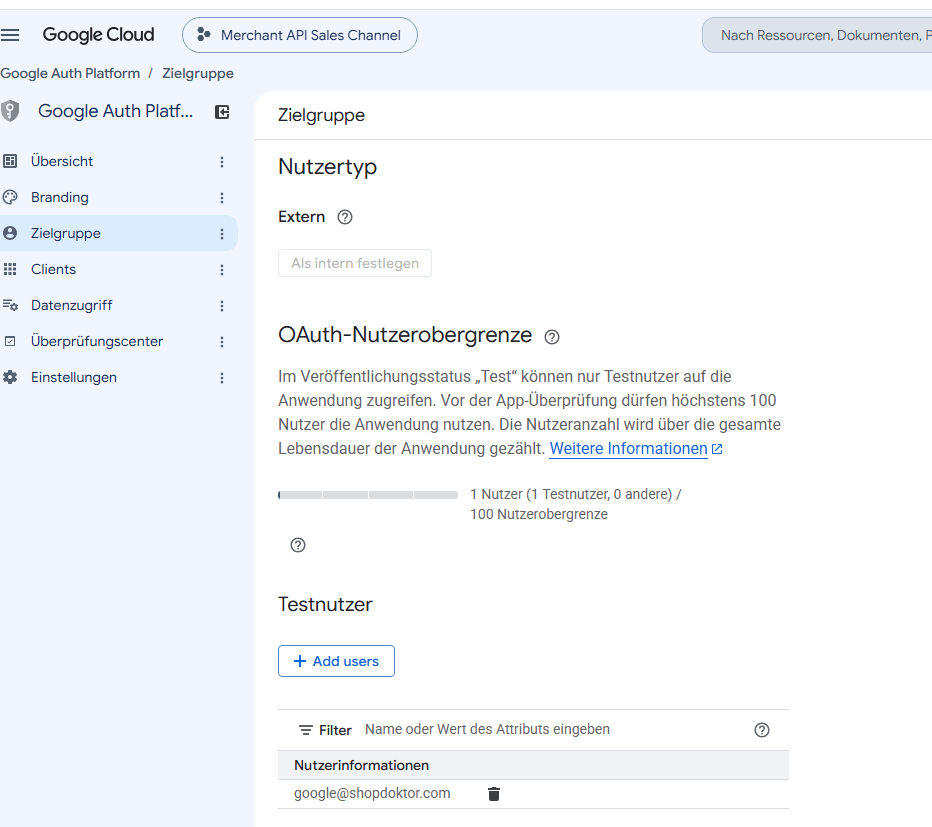The width and height of the screenshot is (932, 827).
Task: Click the Testnutzer heading
Action: (325, 604)
